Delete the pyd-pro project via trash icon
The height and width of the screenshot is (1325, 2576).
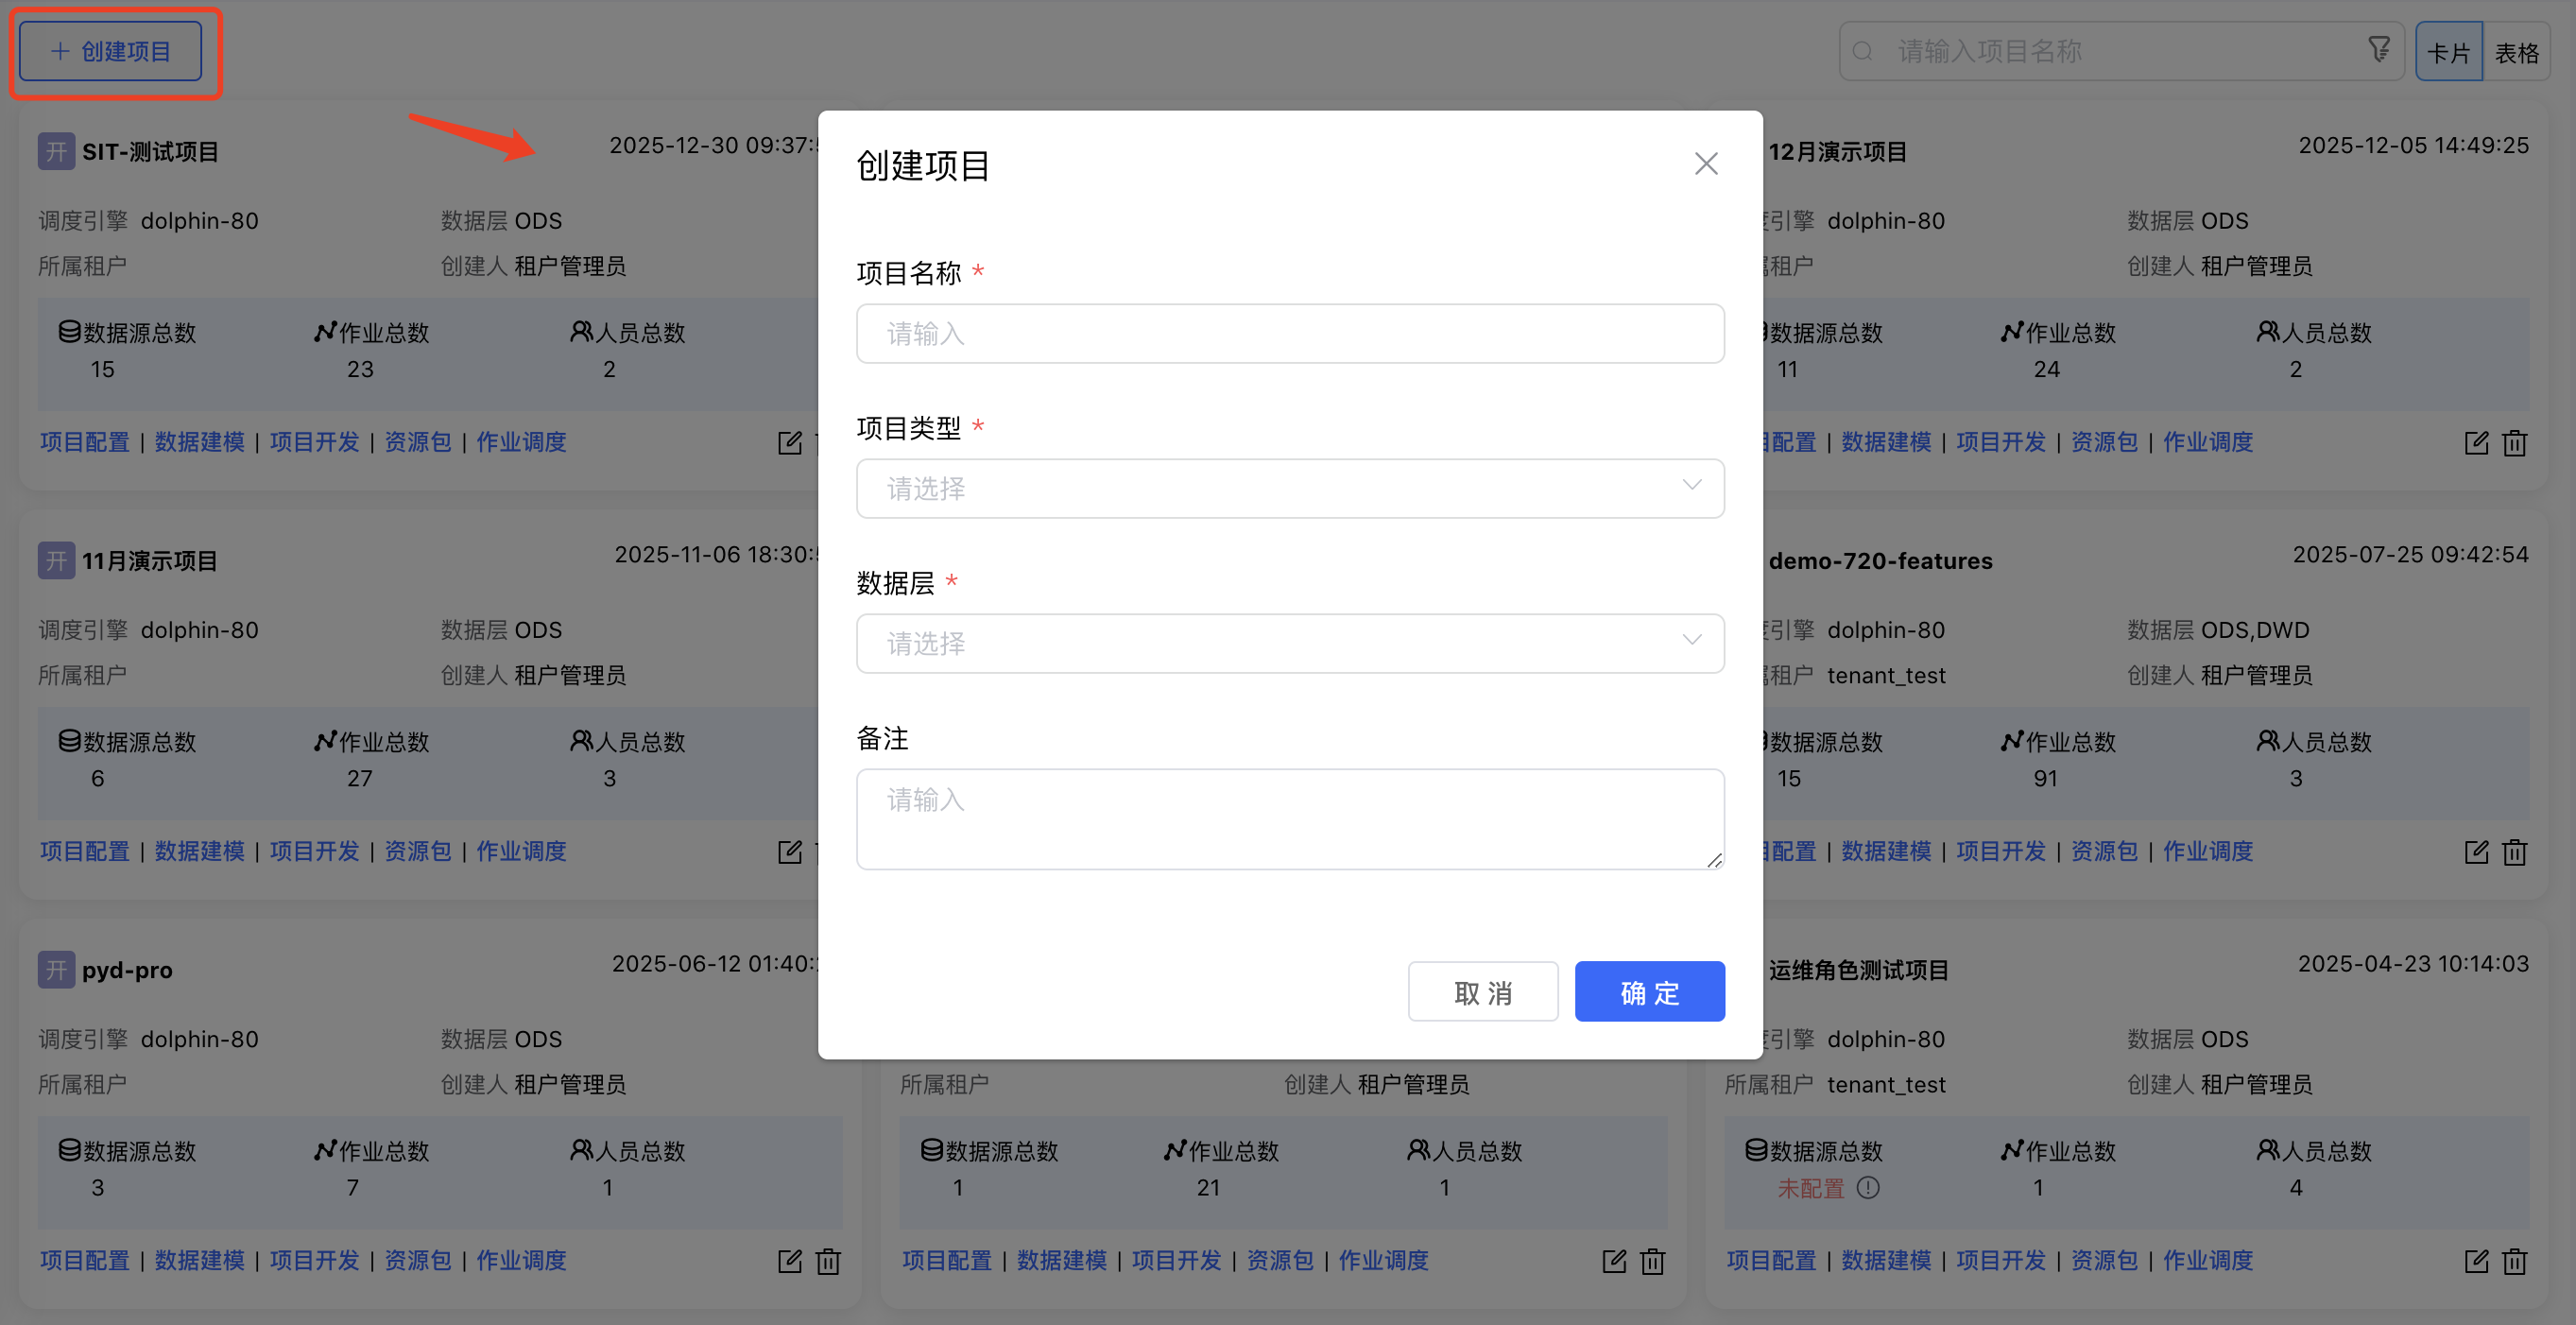(x=828, y=1261)
